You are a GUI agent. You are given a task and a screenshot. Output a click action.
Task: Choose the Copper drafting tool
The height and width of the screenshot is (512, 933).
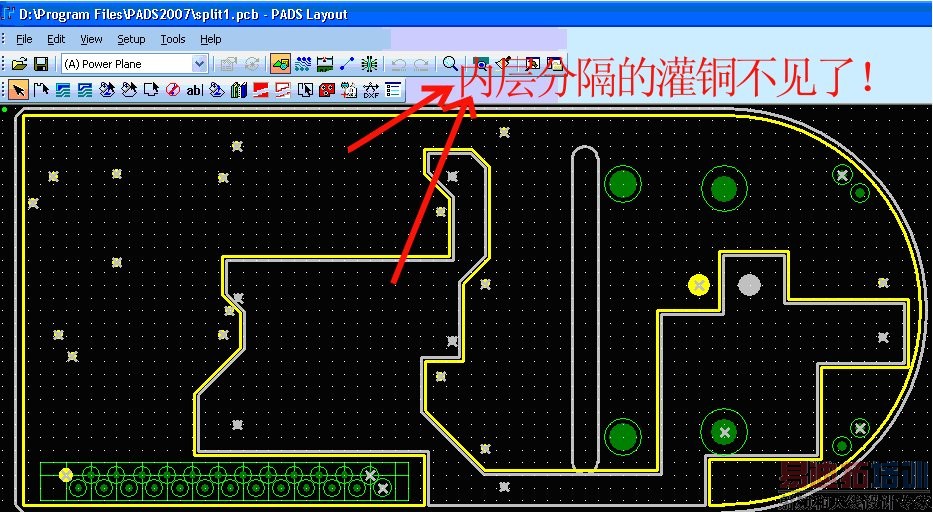click(63, 90)
